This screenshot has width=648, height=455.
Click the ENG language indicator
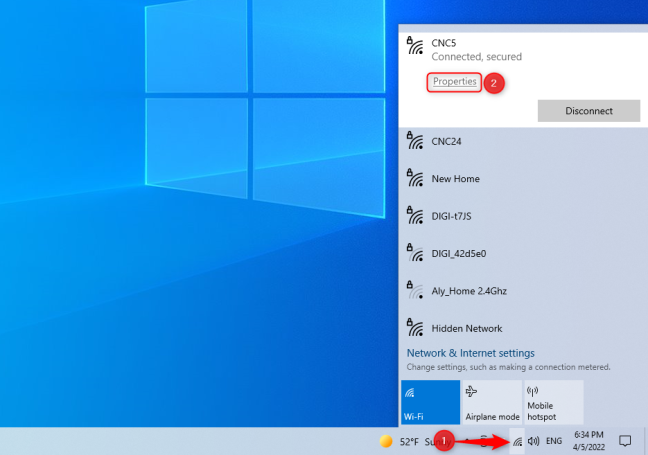click(554, 441)
